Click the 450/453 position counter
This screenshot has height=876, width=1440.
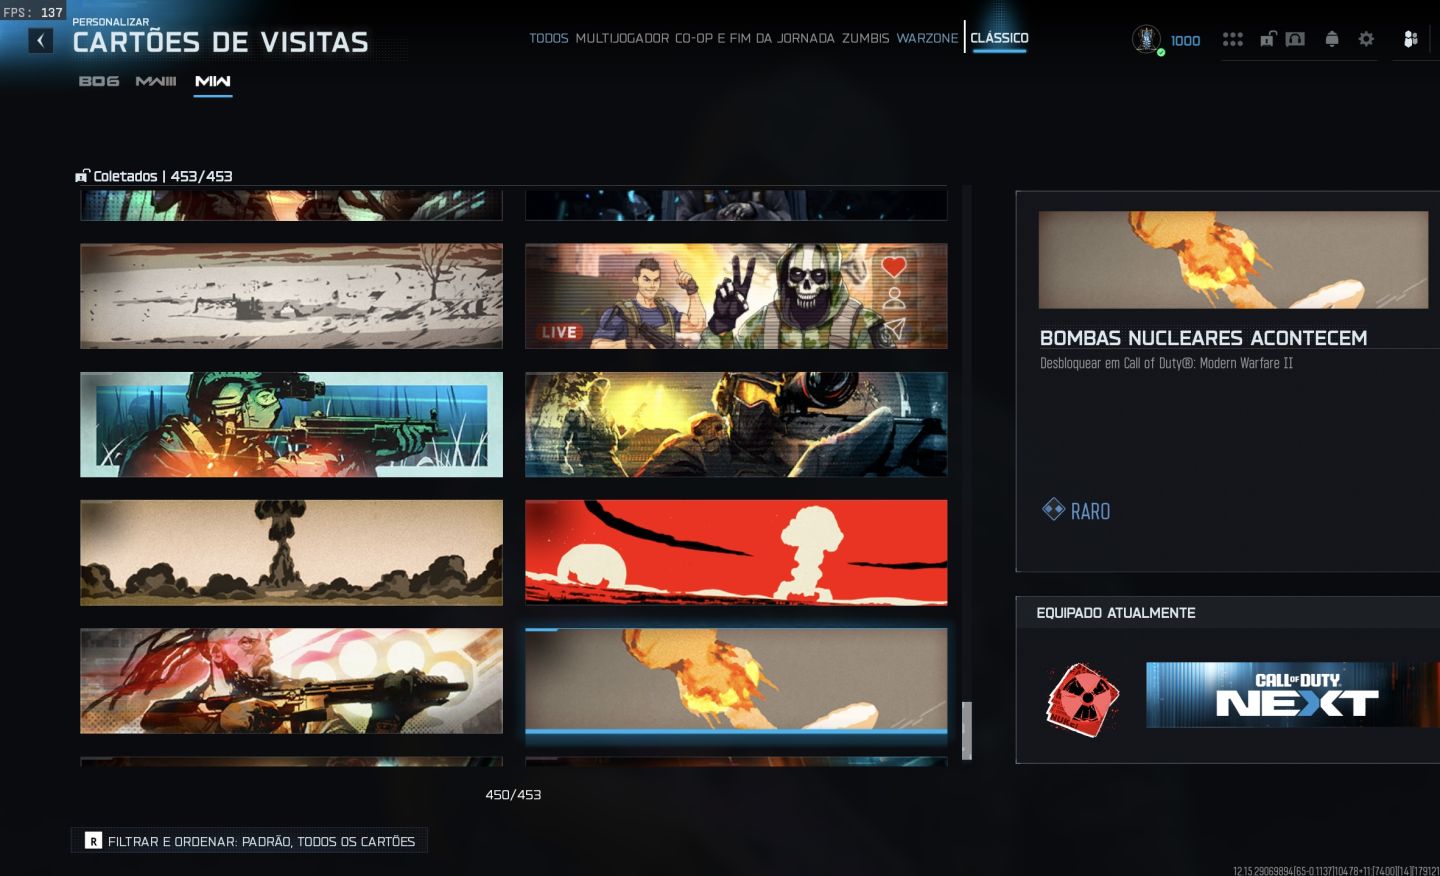tap(513, 795)
